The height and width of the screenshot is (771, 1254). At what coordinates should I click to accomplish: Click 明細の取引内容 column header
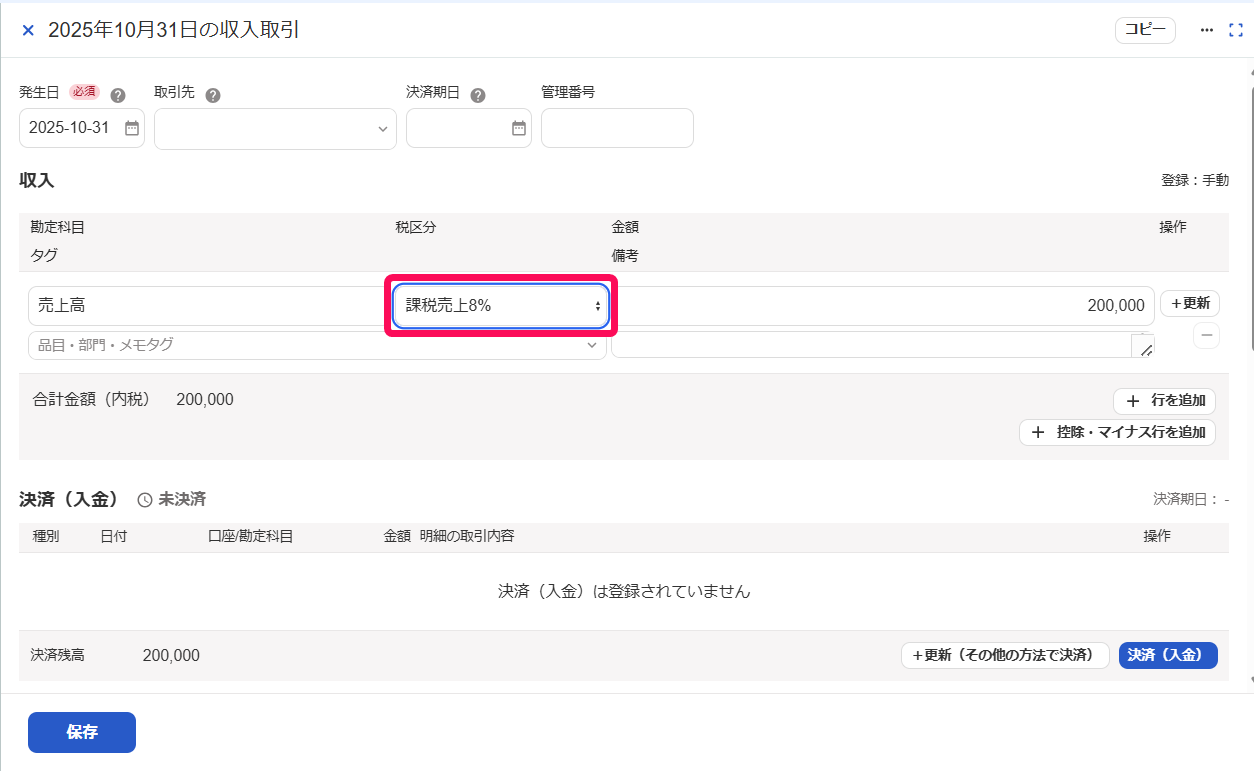(x=467, y=537)
